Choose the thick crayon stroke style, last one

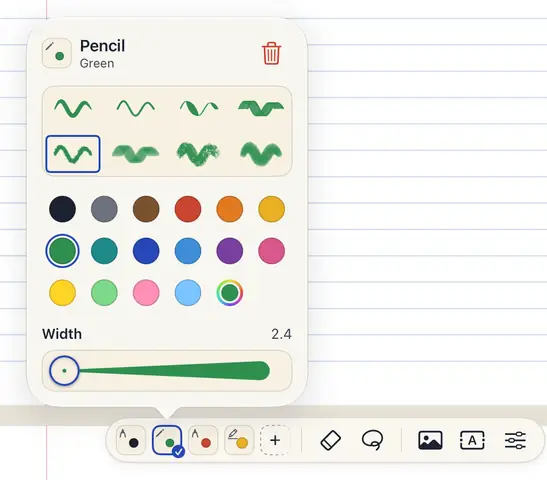[261, 154]
